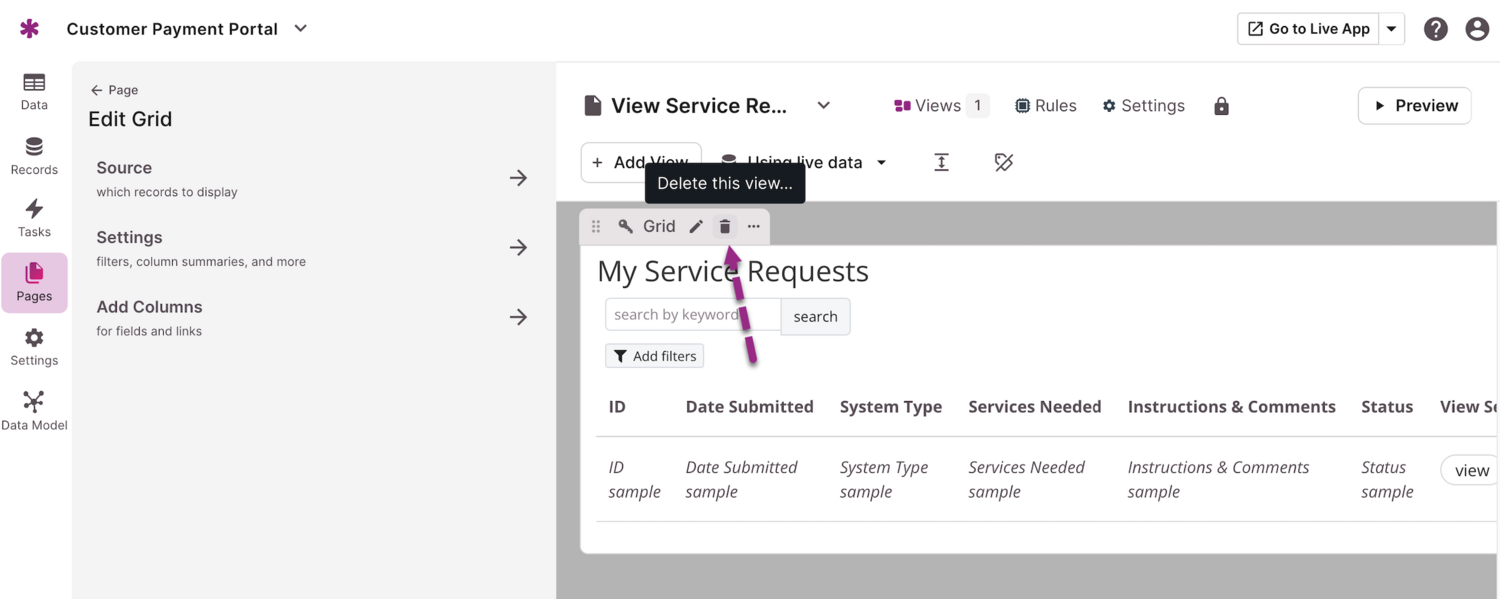Click the pencil edit icon beside Grid

pos(696,227)
